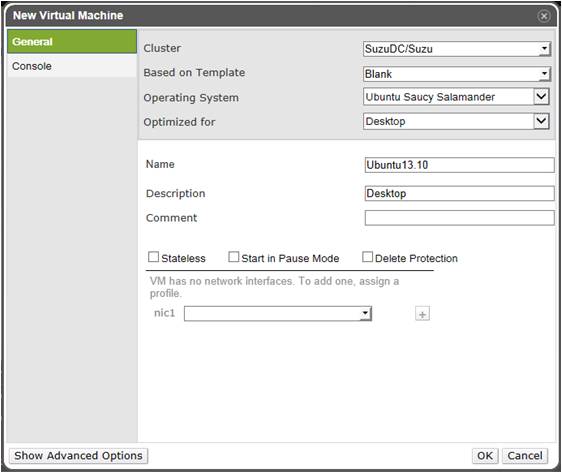Click the Operating System dropdown arrow
562x473 pixels.
pos(541,96)
